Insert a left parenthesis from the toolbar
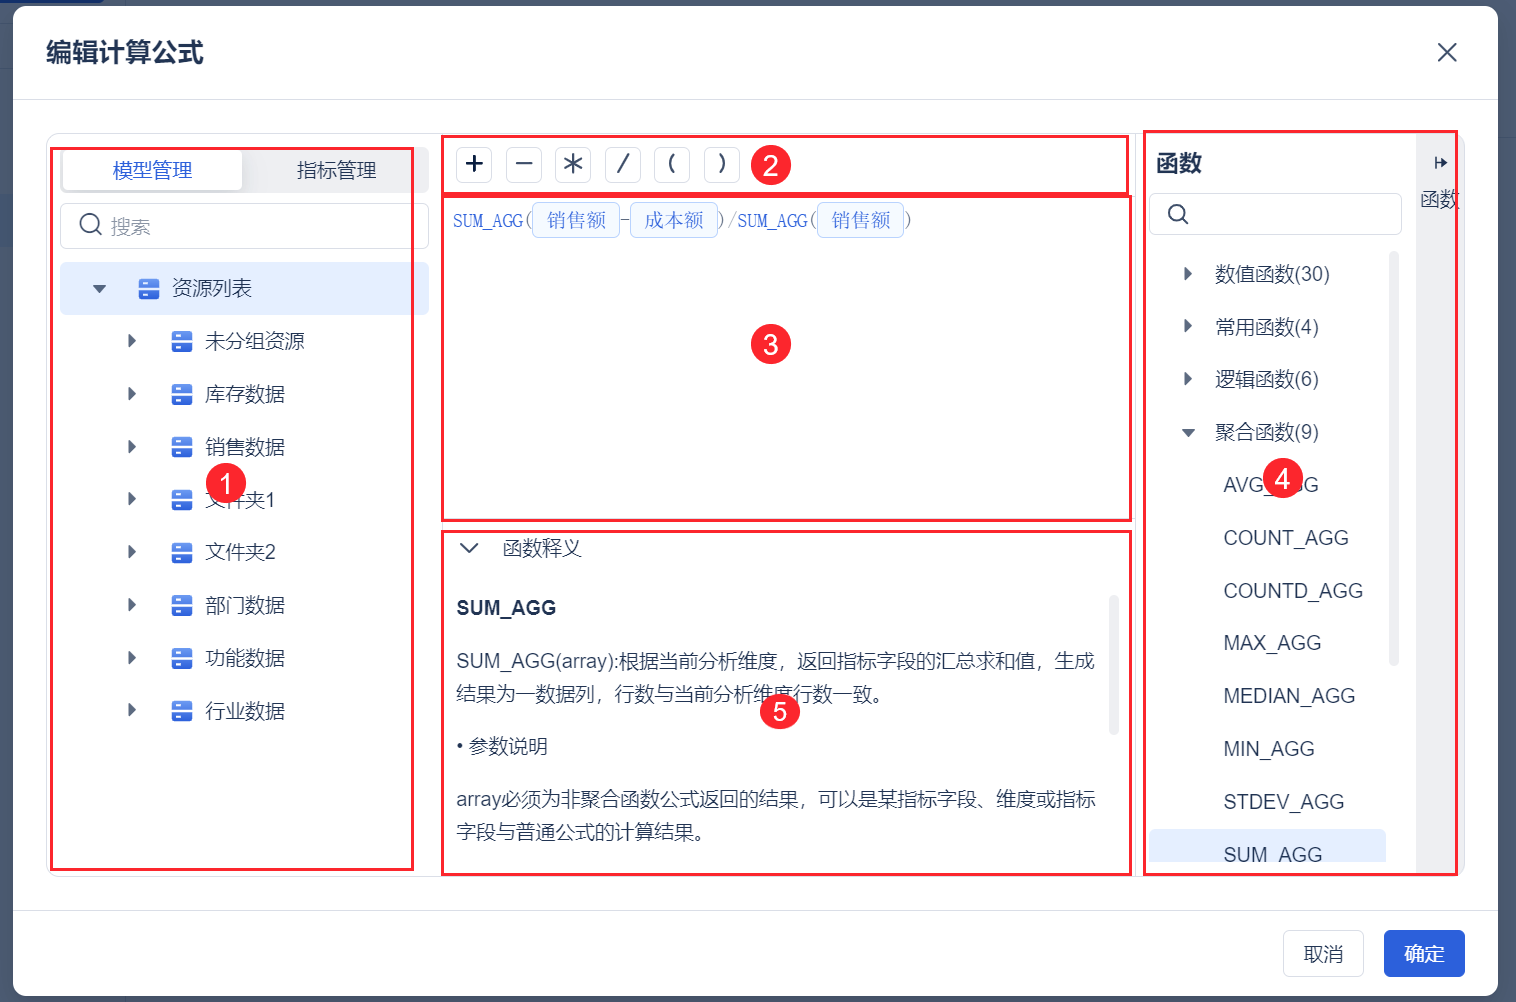 tap(671, 164)
